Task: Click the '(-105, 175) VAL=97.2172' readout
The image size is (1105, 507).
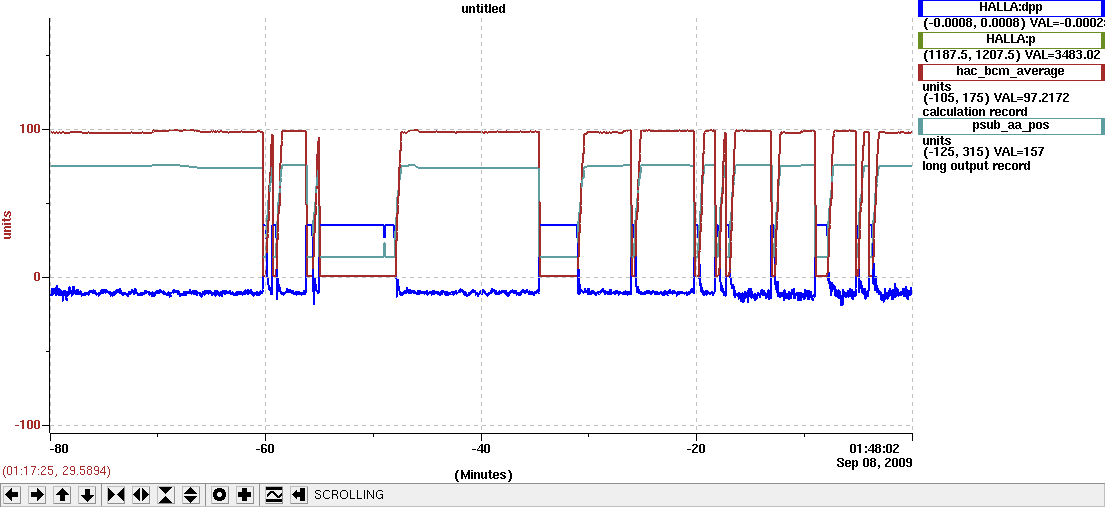Action: point(996,98)
